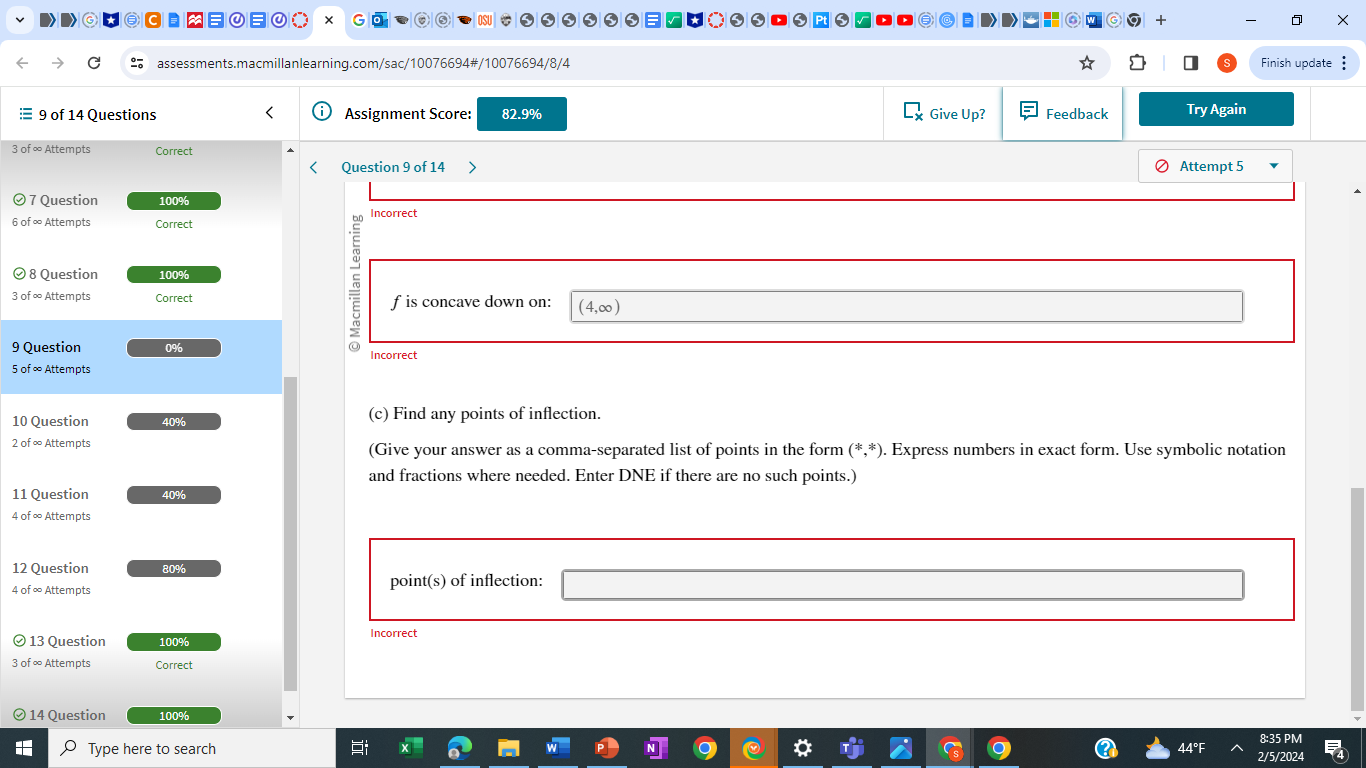Image resolution: width=1366 pixels, height=768 pixels.
Task: Open the Chrome profile avatar S
Action: [1227, 63]
